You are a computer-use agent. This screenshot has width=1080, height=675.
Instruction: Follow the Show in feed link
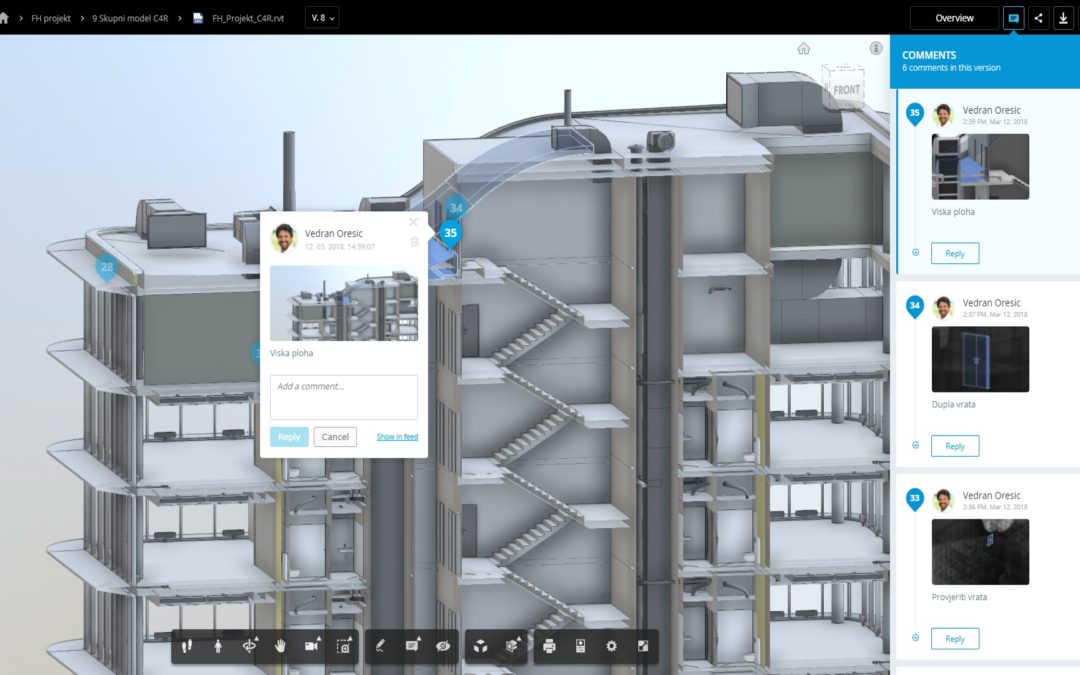(397, 437)
